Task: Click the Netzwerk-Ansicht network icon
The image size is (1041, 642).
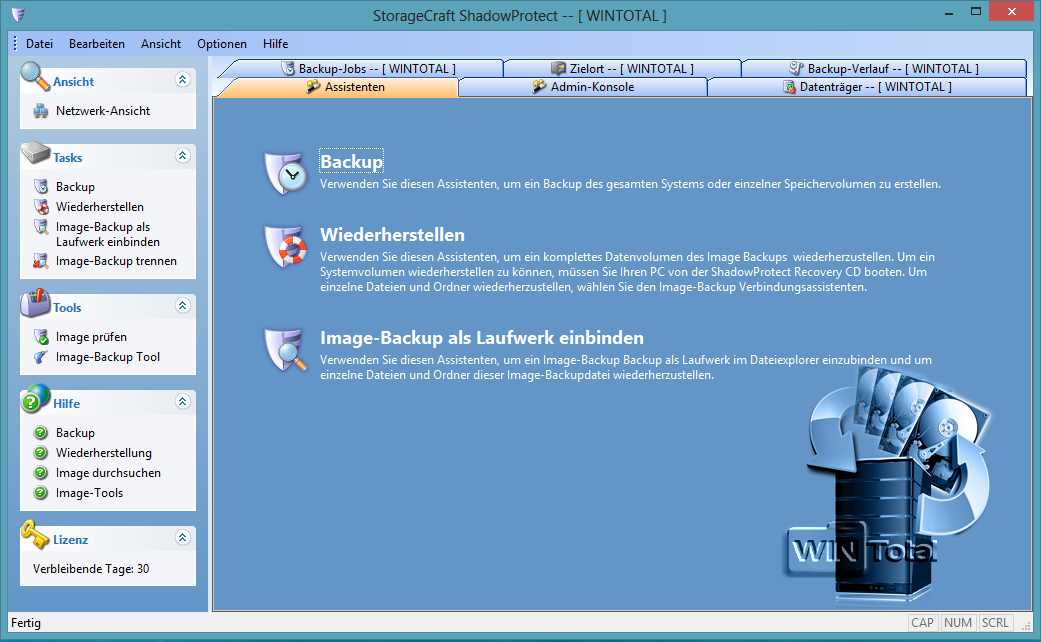Action: 41,111
